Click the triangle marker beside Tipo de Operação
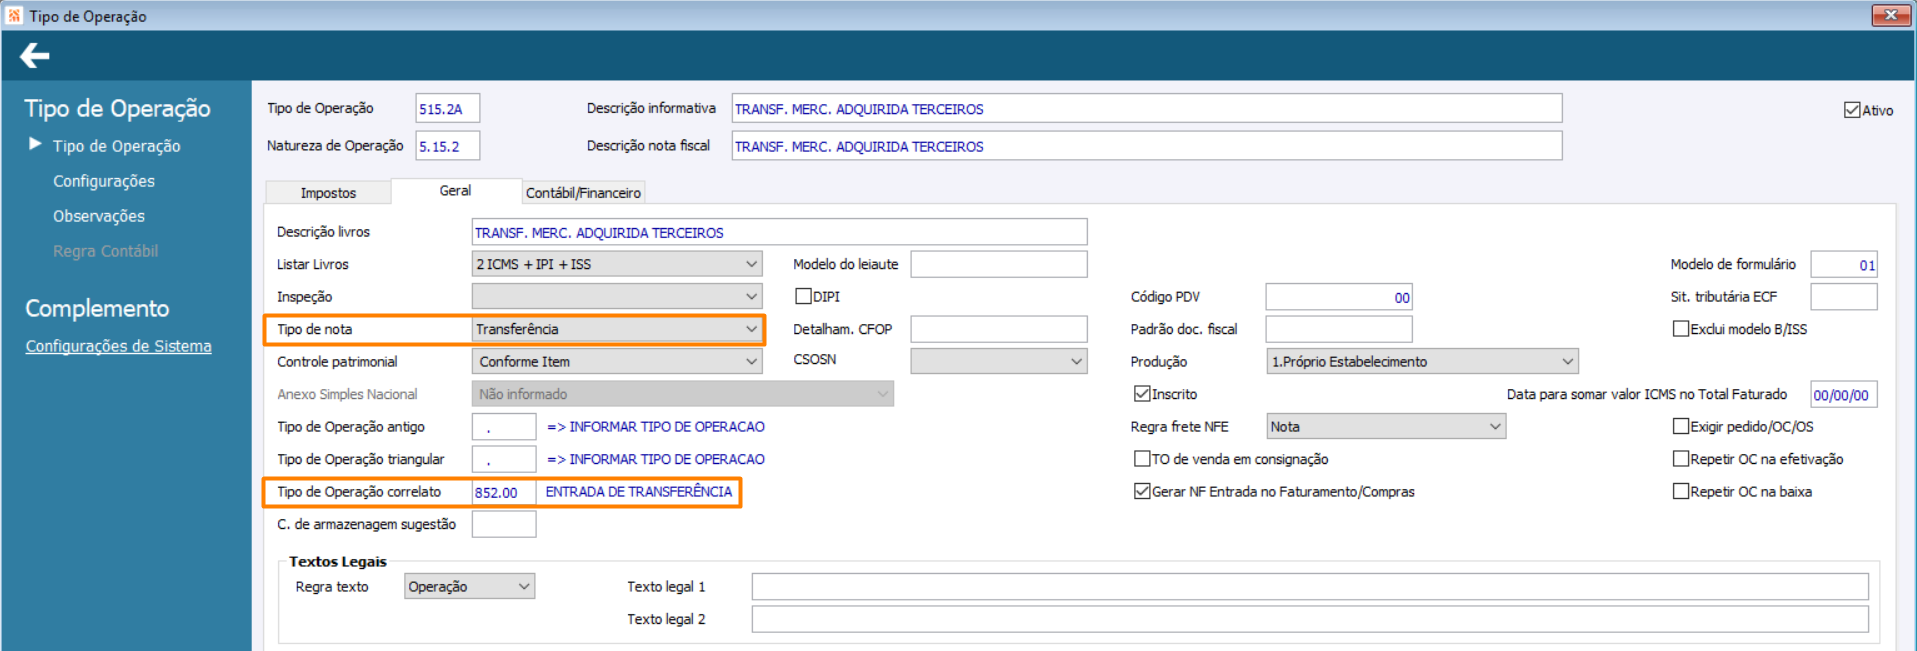Viewport: 1917px width, 651px height. [x=35, y=144]
